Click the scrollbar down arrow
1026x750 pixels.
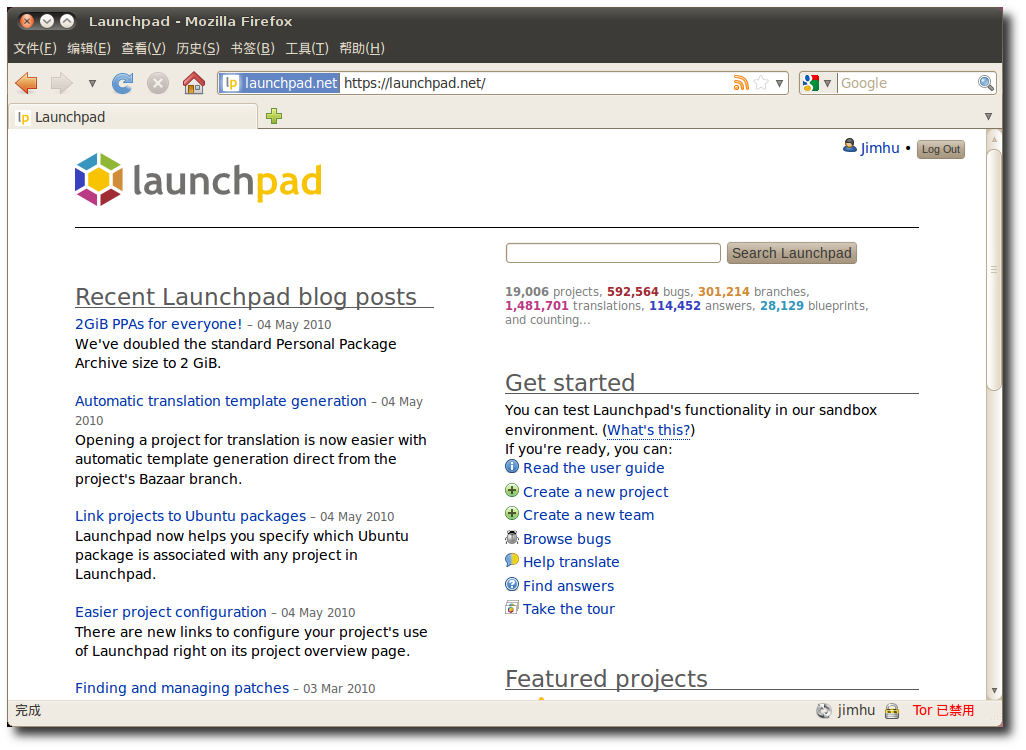tap(994, 690)
